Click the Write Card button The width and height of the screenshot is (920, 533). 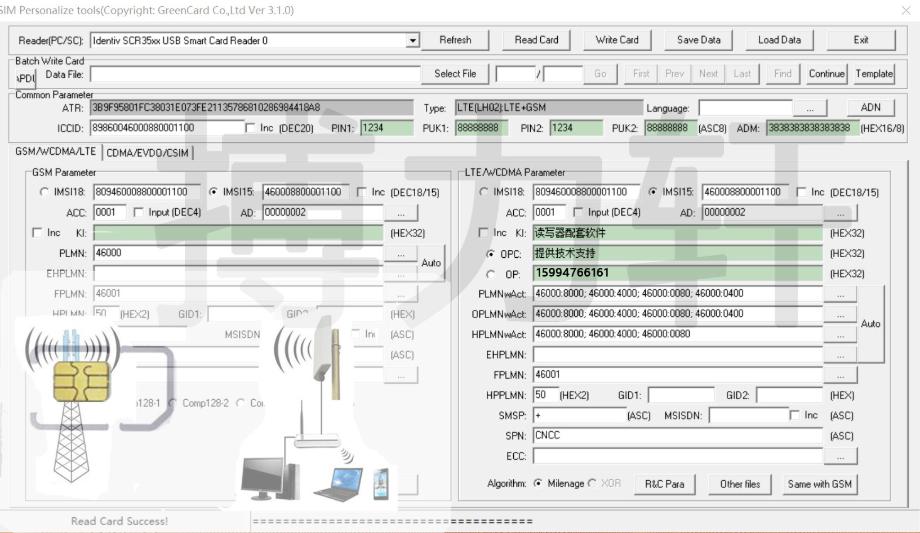616,40
